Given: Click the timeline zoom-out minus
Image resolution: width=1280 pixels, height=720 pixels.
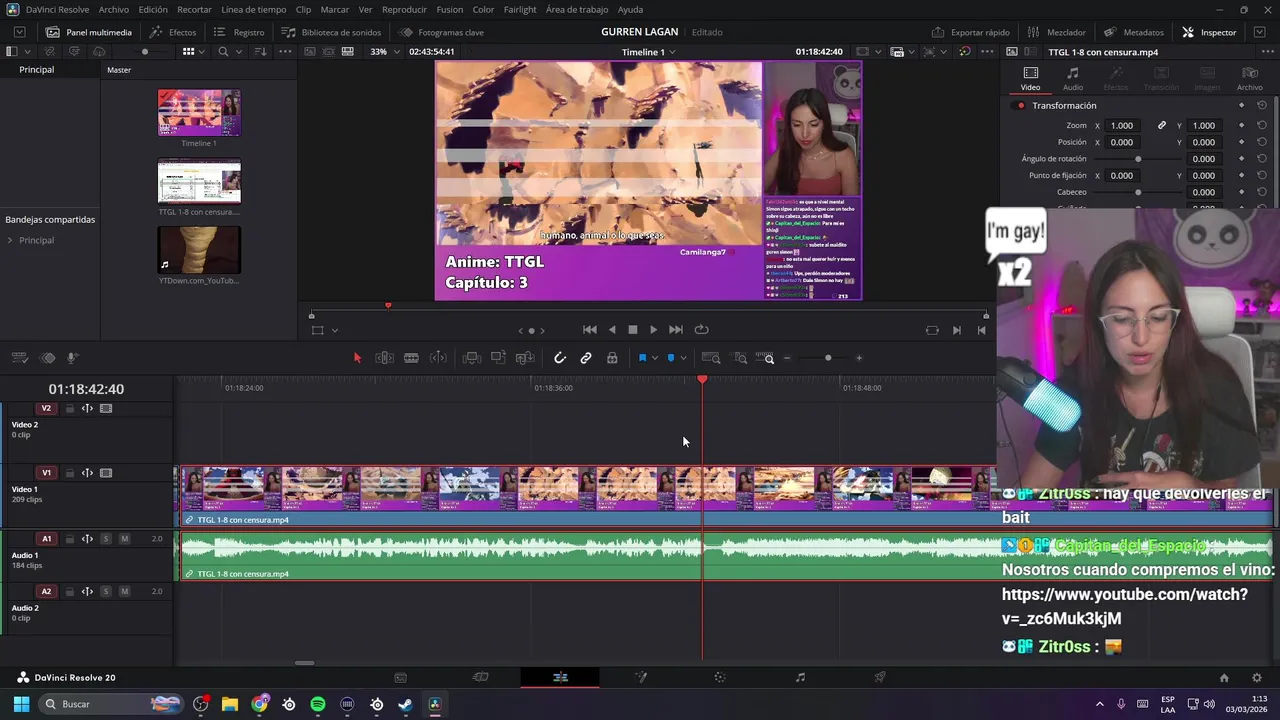Looking at the screenshot, I should click(x=787, y=358).
